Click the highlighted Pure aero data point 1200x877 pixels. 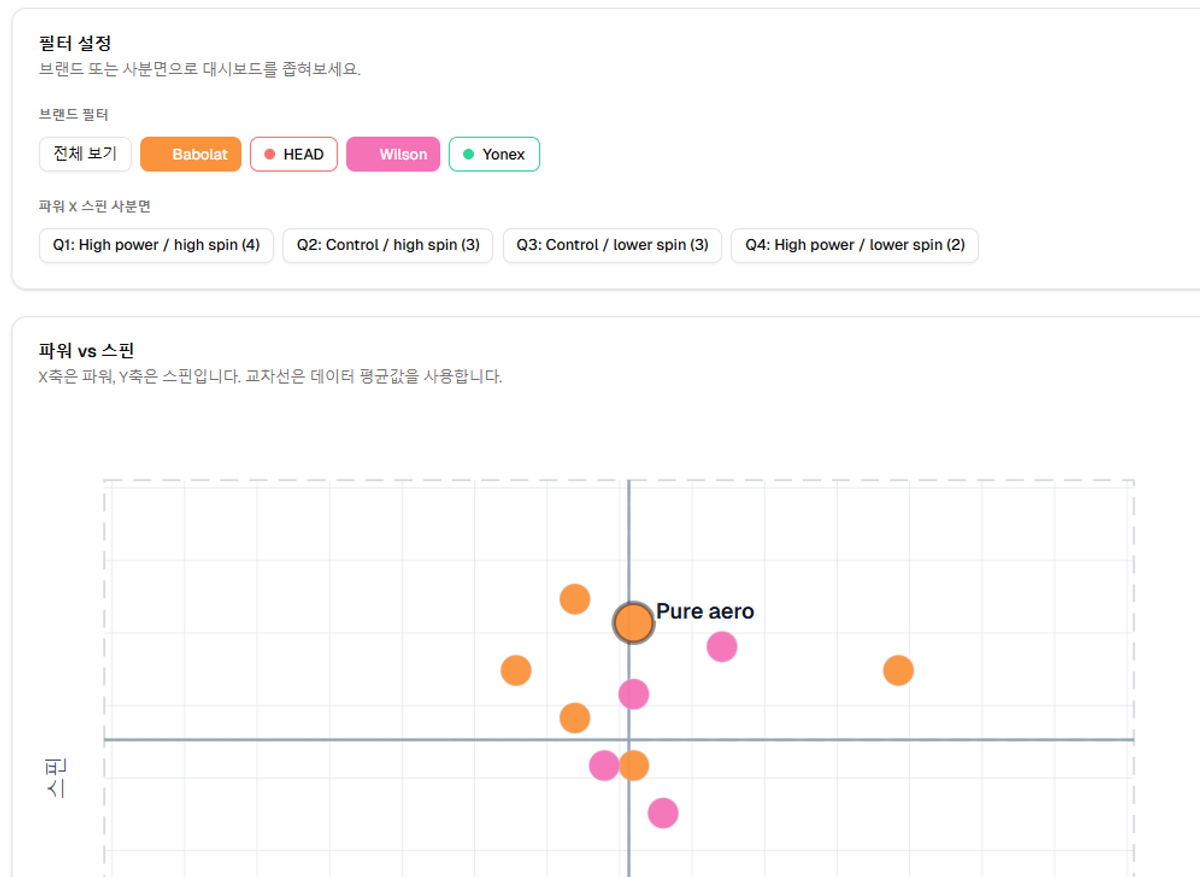tap(633, 622)
